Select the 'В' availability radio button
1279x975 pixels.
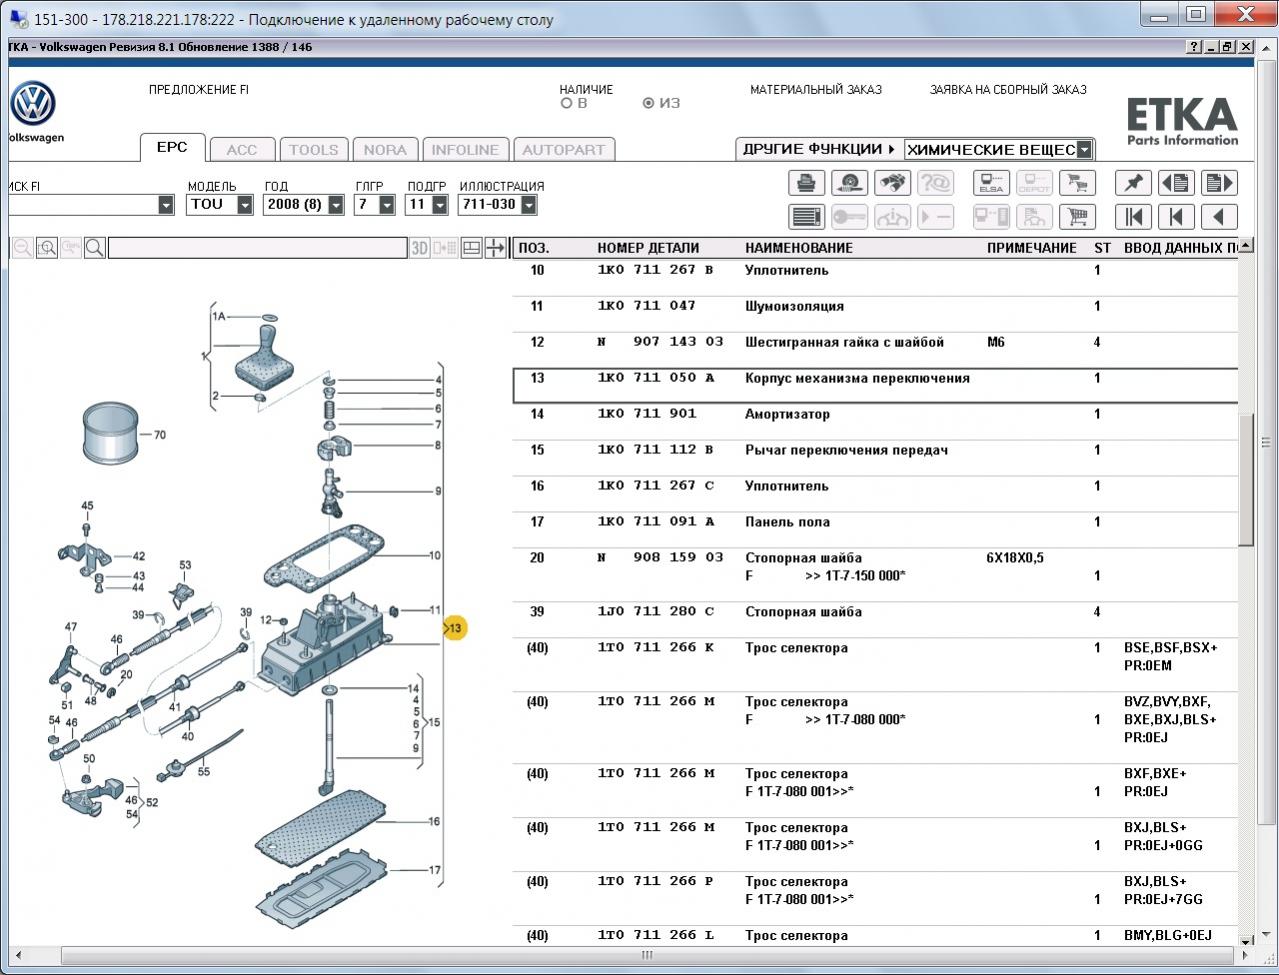(566, 103)
